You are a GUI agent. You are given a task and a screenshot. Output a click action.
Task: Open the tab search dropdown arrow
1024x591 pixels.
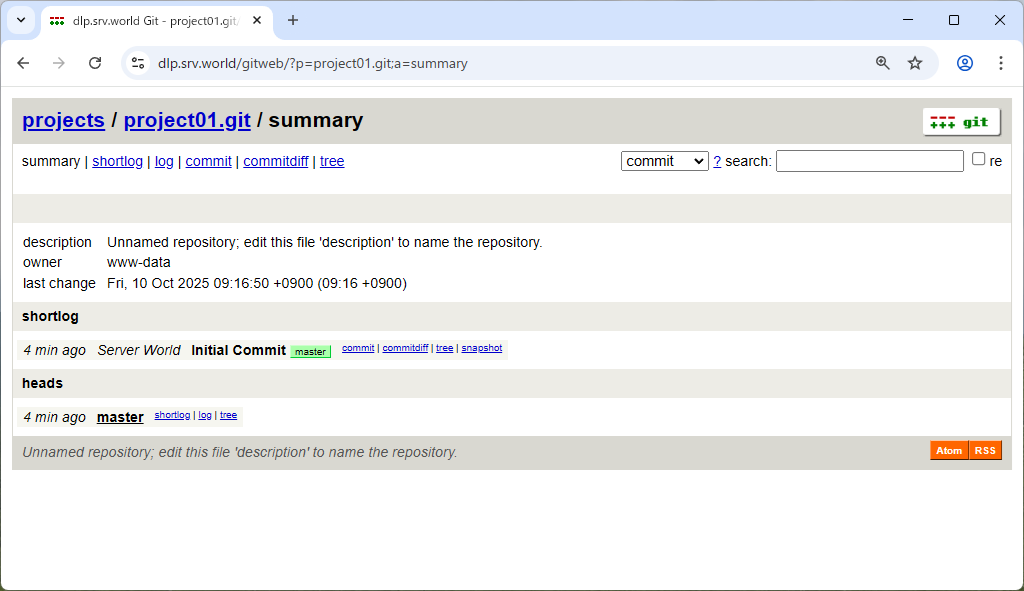pyautogui.click(x=21, y=20)
